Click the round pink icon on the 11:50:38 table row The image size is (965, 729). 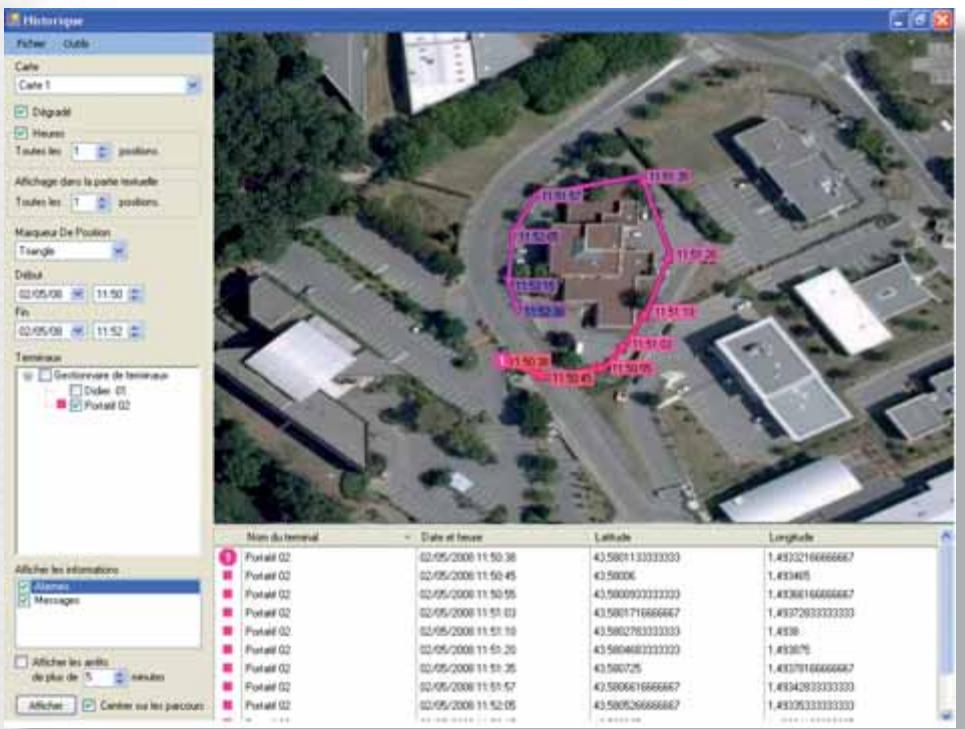coord(228,557)
